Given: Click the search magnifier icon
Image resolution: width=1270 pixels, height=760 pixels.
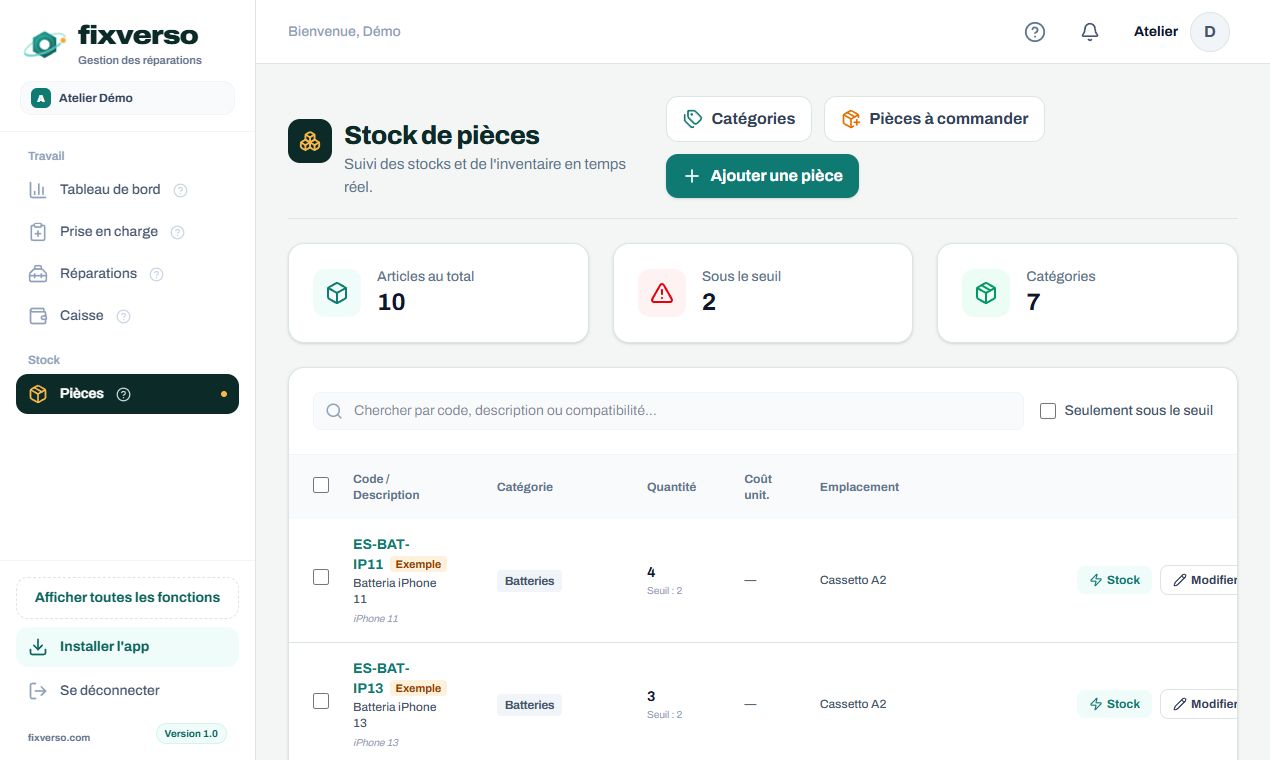Looking at the screenshot, I should (334, 411).
